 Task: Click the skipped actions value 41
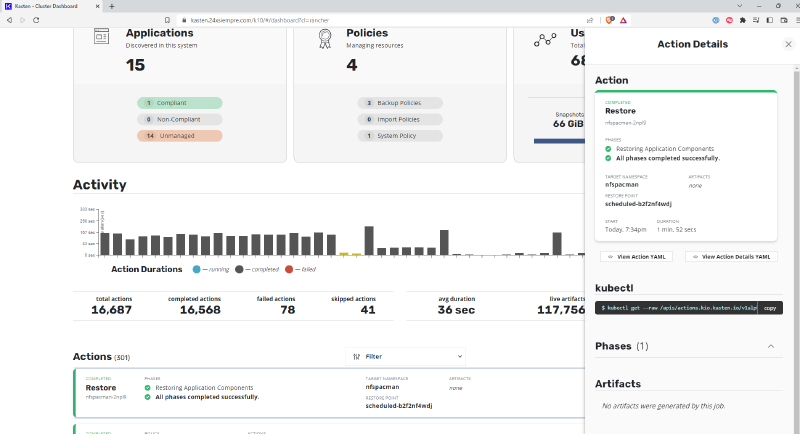coord(368,310)
